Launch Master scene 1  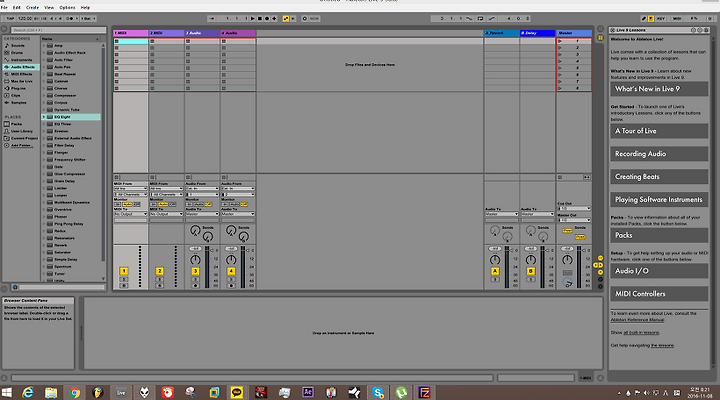[x=560, y=41]
